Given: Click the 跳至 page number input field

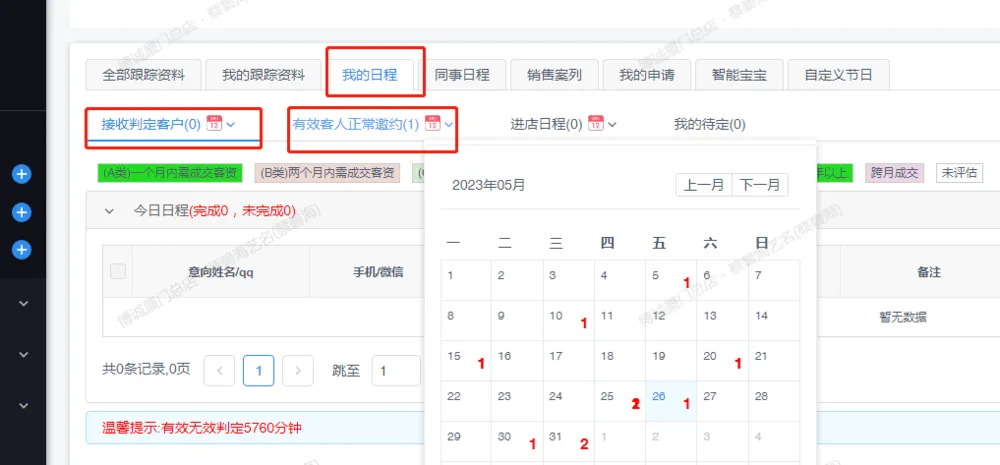Looking at the screenshot, I should coord(395,371).
